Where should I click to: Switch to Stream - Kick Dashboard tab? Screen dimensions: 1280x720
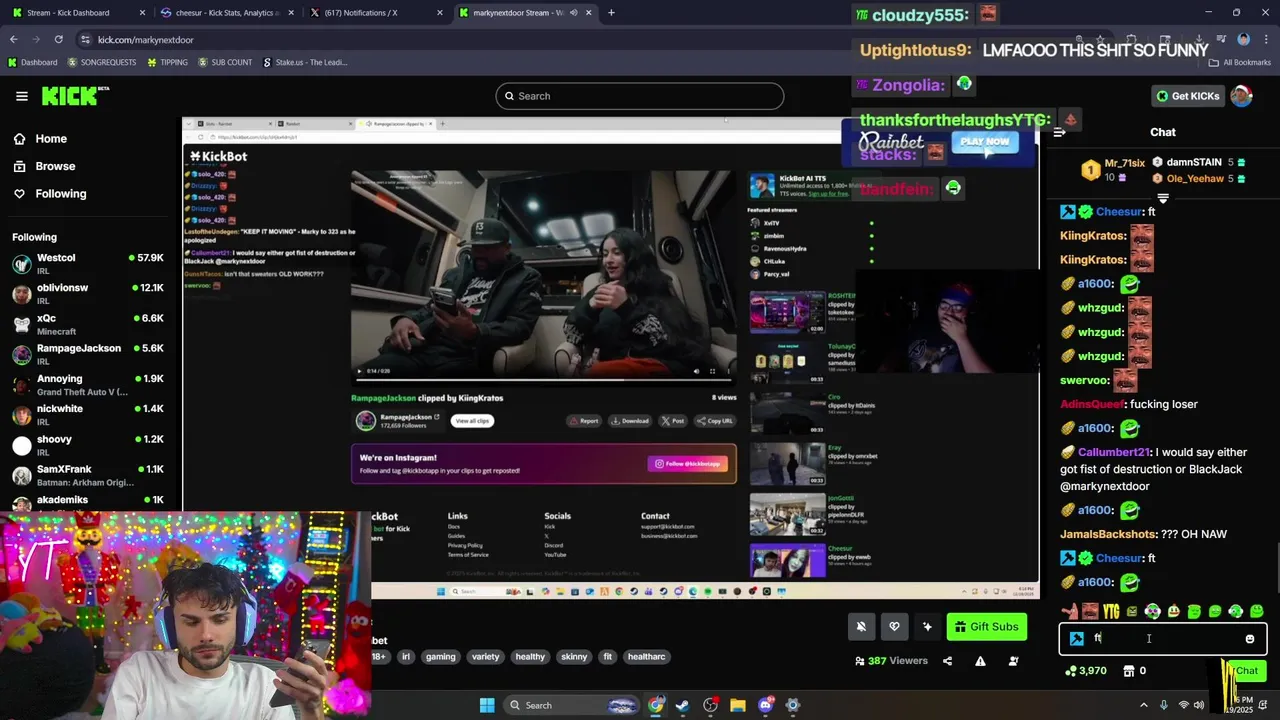click(x=78, y=13)
